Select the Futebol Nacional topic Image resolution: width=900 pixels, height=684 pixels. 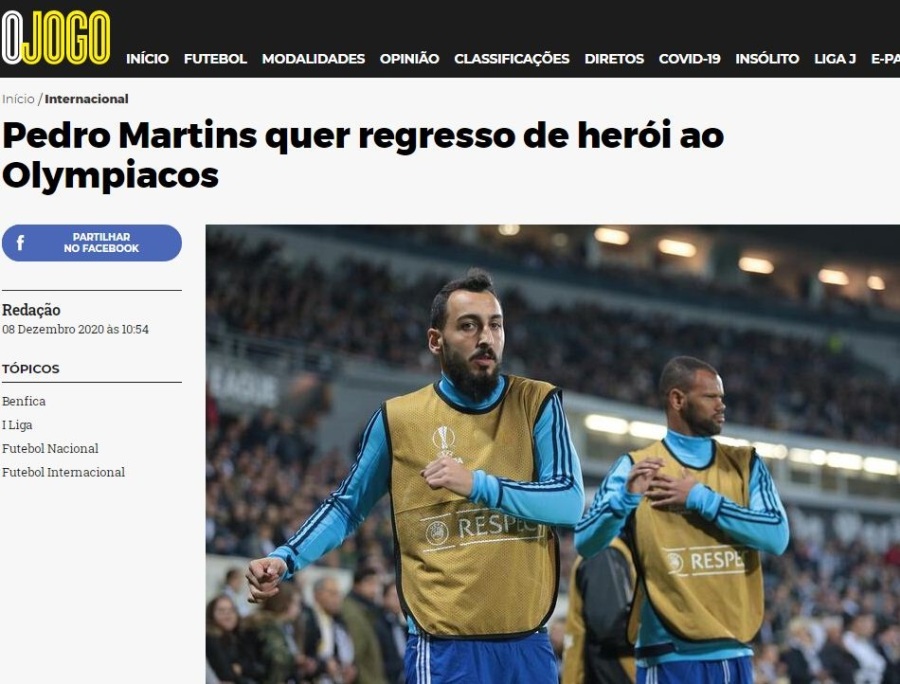[50, 448]
